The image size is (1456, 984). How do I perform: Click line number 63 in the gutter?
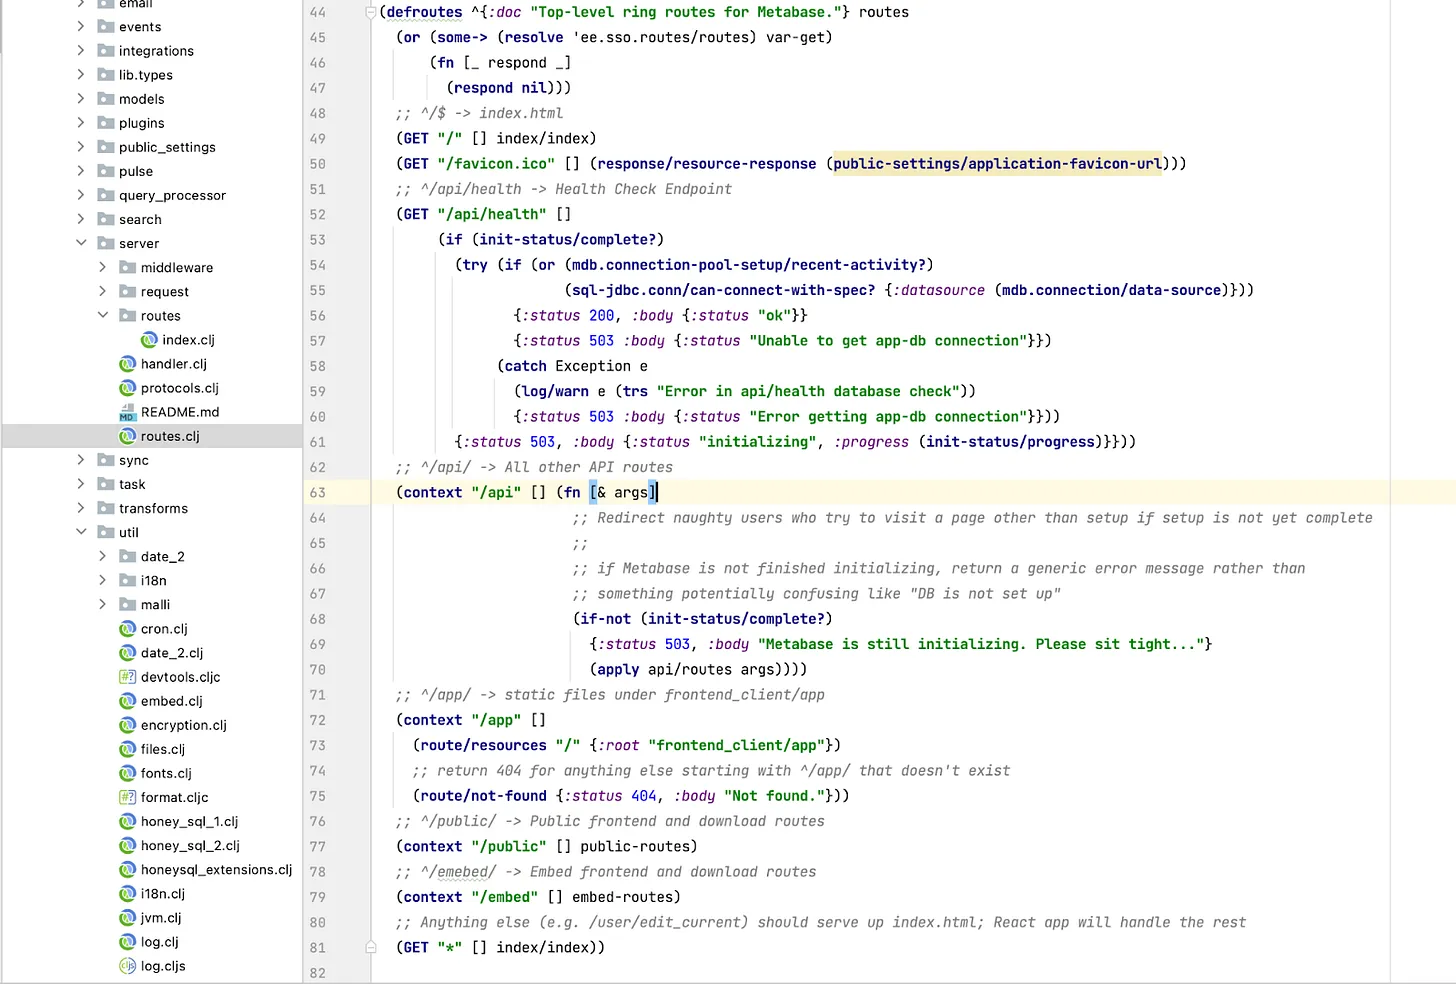point(317,492)
